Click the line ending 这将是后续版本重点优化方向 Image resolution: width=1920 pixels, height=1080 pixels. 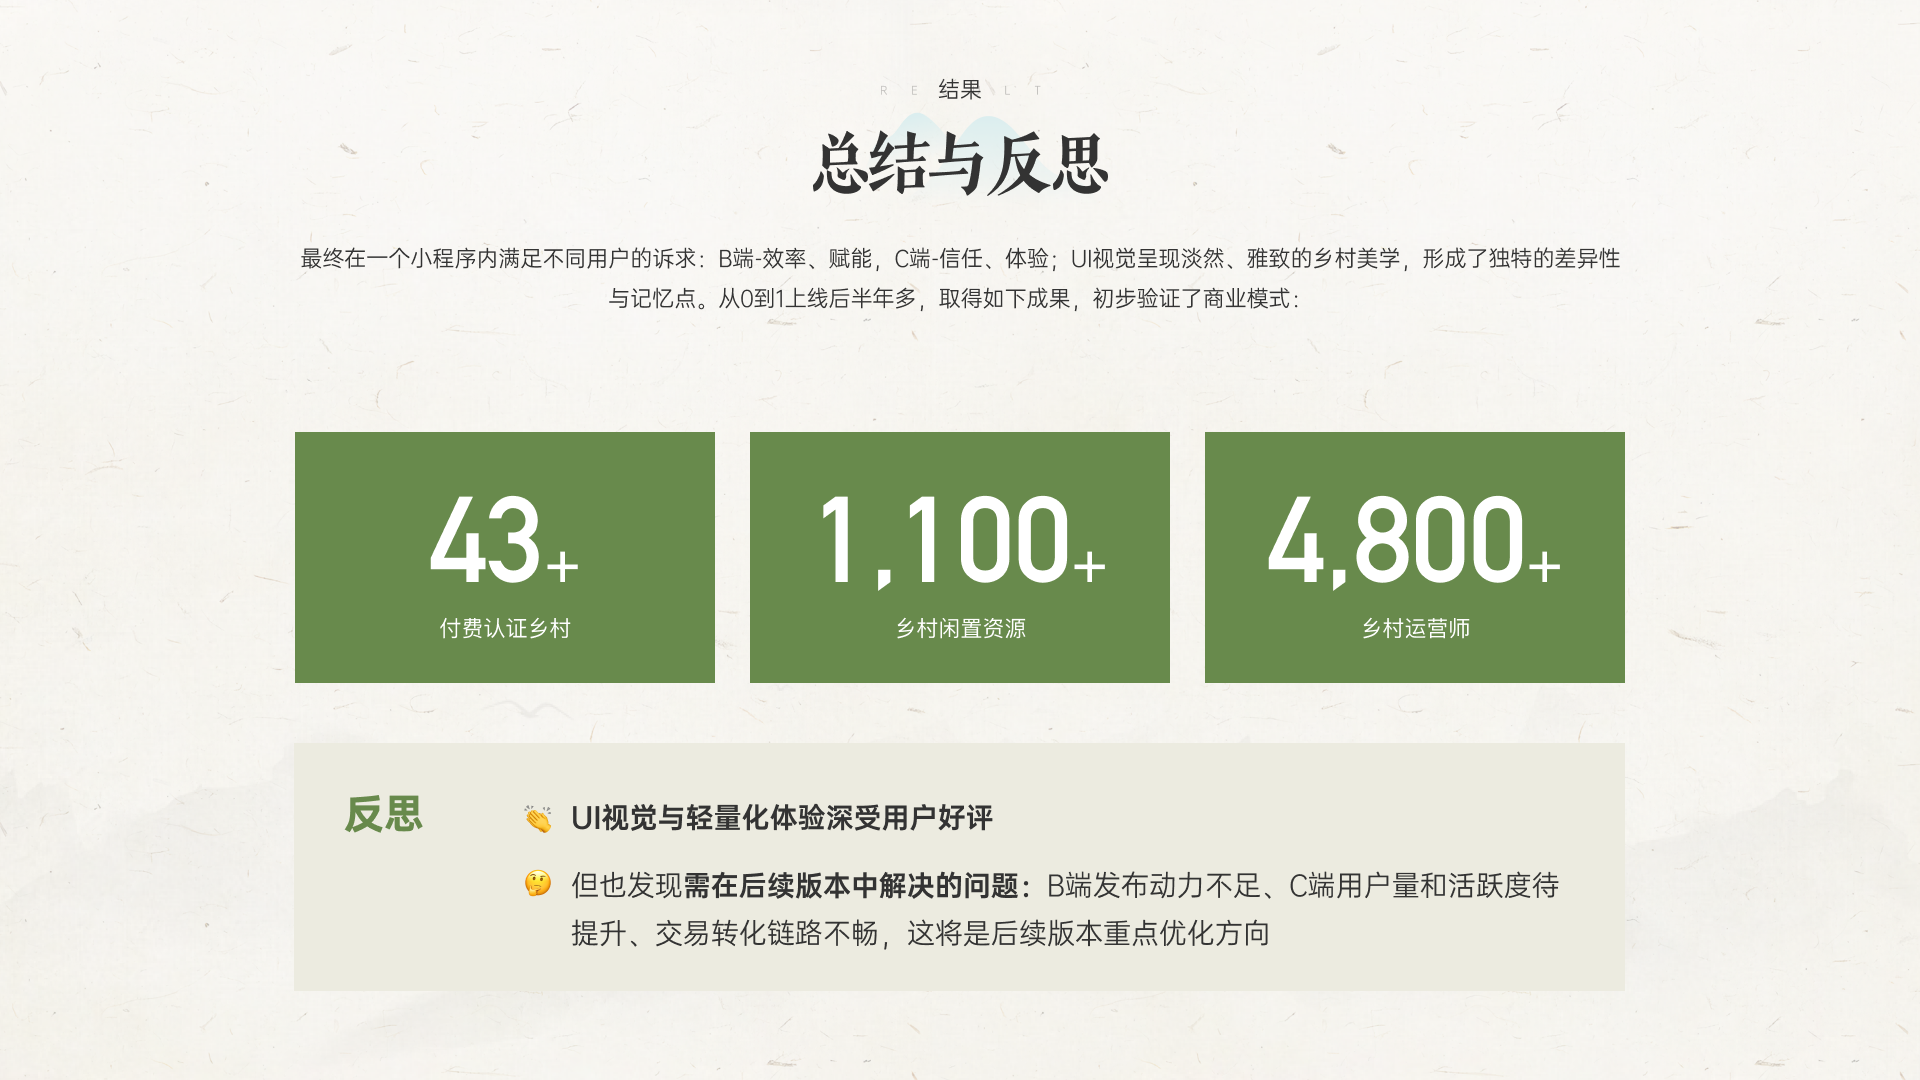pyautogui.click(x=920, y=933)
